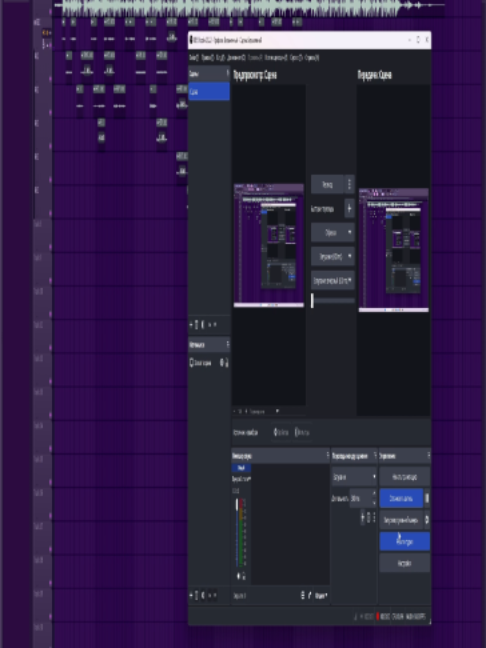Screen dimensions: 486x648
Task: Pause recording with the pause icon
Action: click(x=427, y=498)
